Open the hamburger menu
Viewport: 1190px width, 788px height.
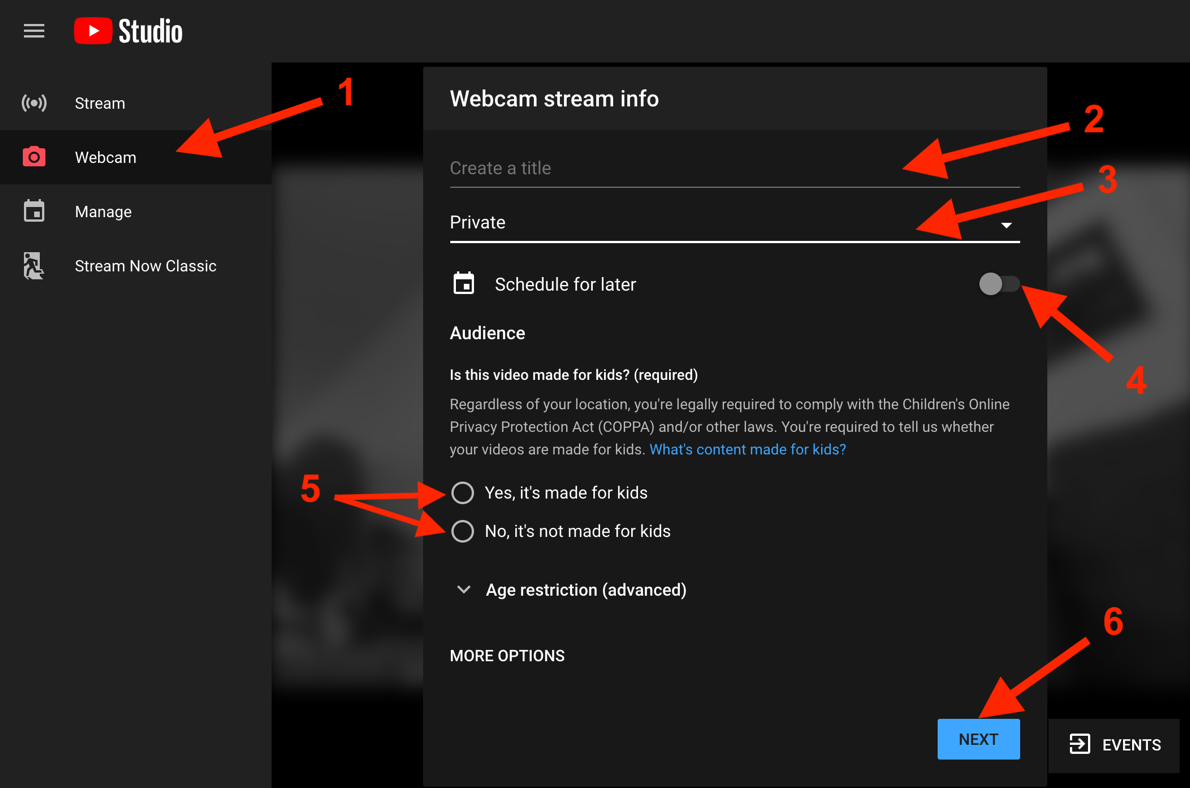(33, 31)
